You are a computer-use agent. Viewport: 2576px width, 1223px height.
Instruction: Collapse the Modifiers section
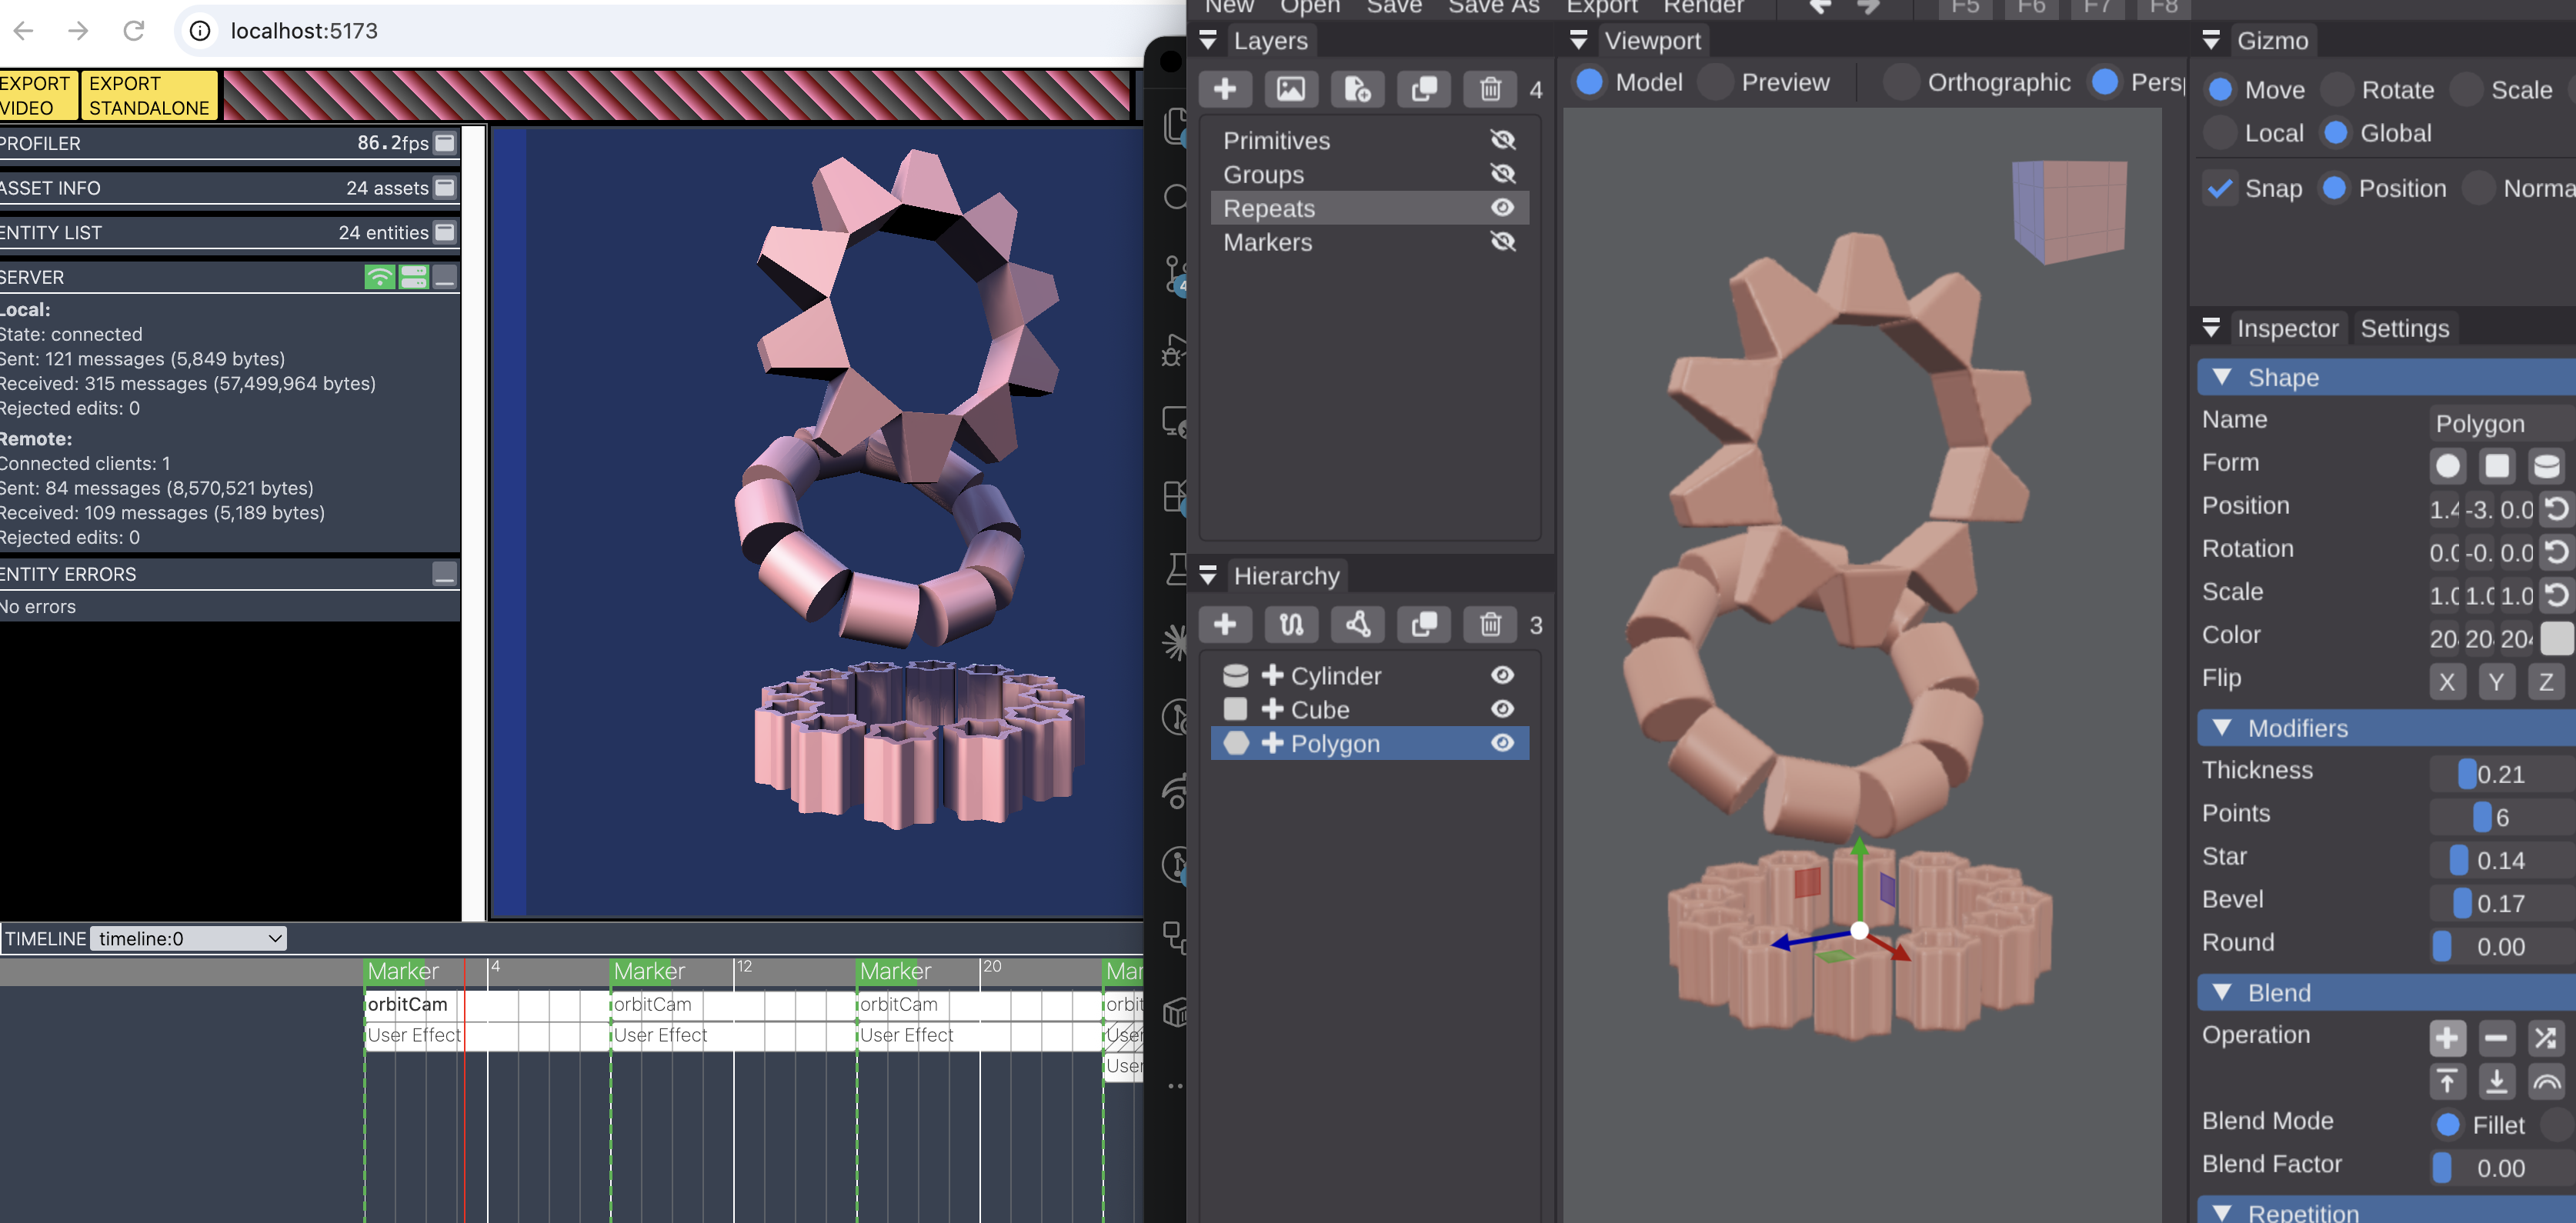pyautogui.click(x=2222, y=728)
